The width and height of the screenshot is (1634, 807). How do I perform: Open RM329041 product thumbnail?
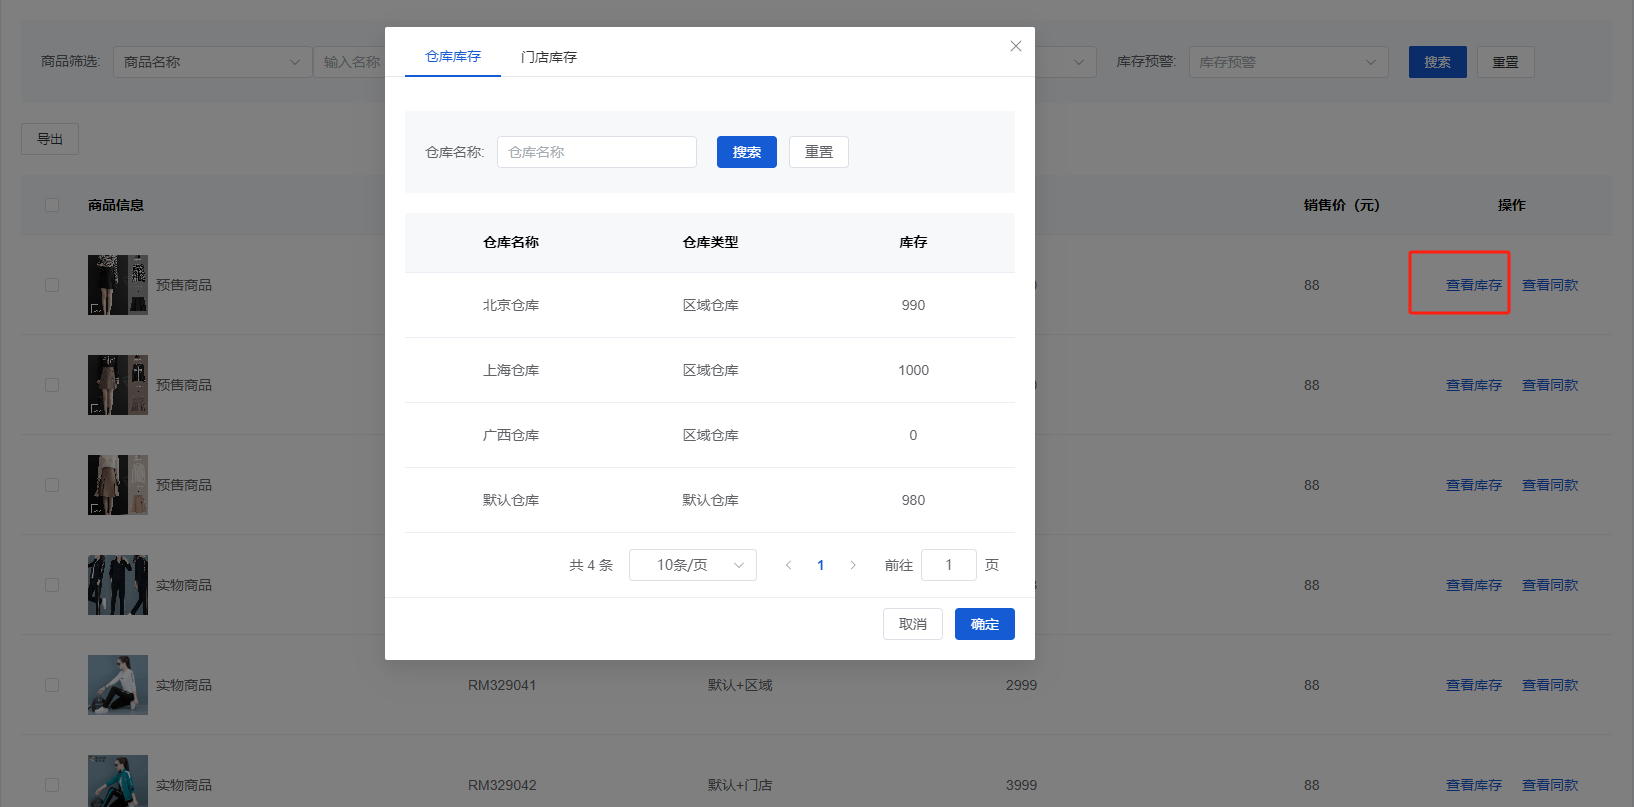pyautogui.click(x=118, y=685)
